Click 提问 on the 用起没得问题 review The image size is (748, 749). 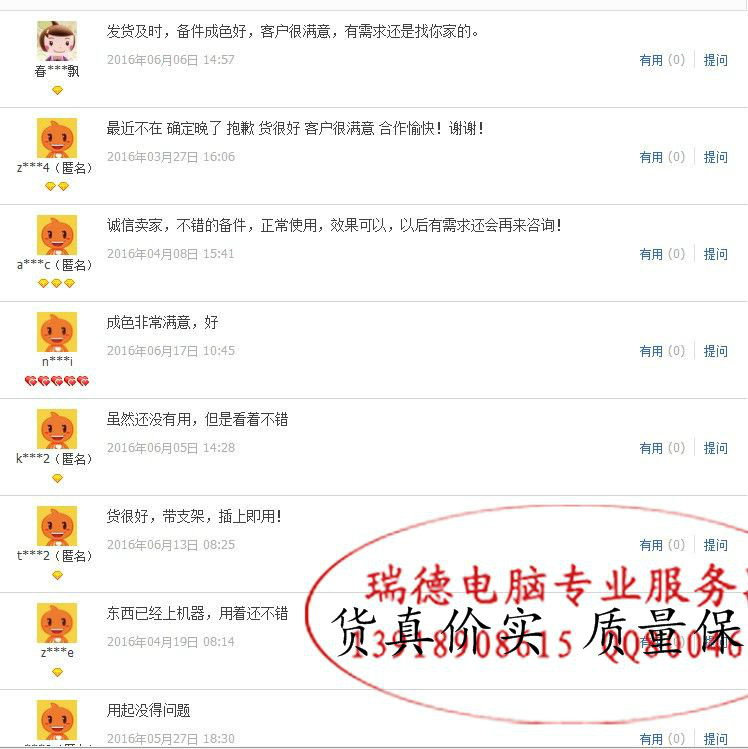(716, 739)
